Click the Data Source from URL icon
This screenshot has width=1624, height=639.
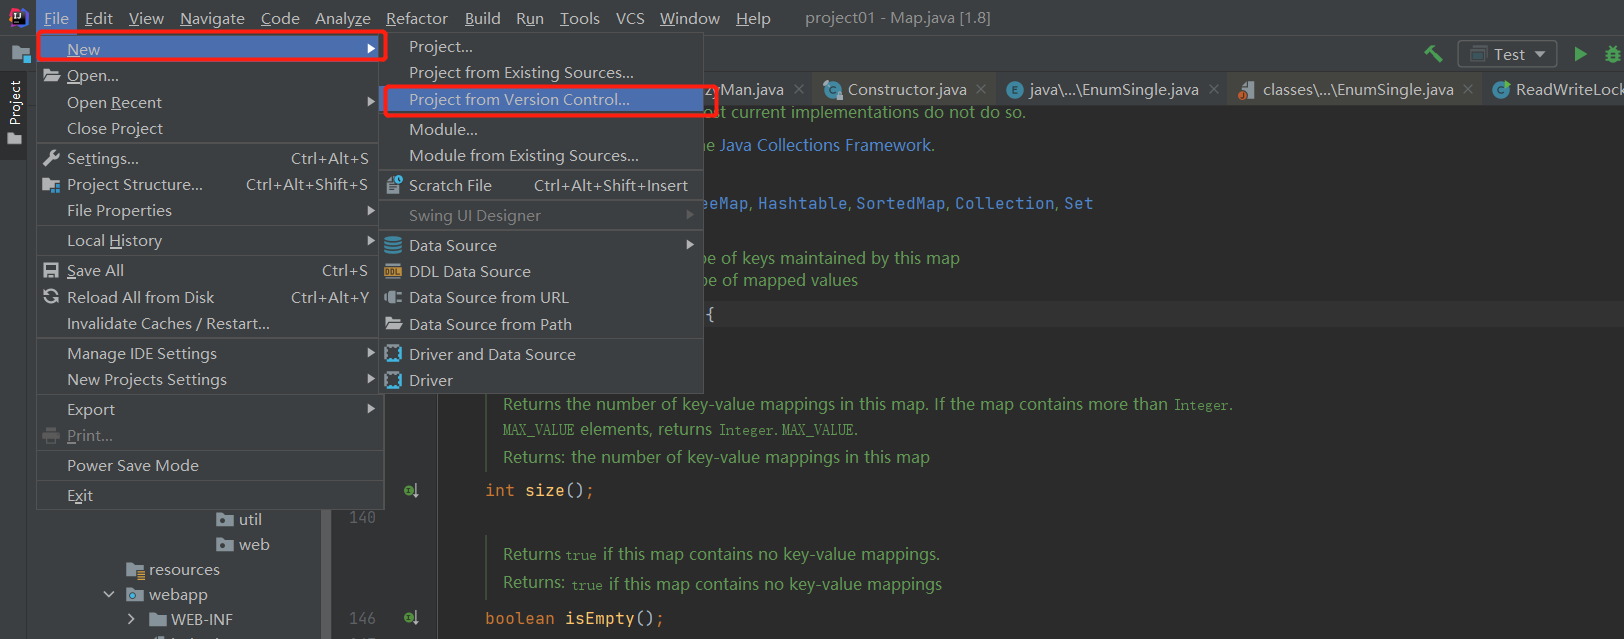coord(394,297)
